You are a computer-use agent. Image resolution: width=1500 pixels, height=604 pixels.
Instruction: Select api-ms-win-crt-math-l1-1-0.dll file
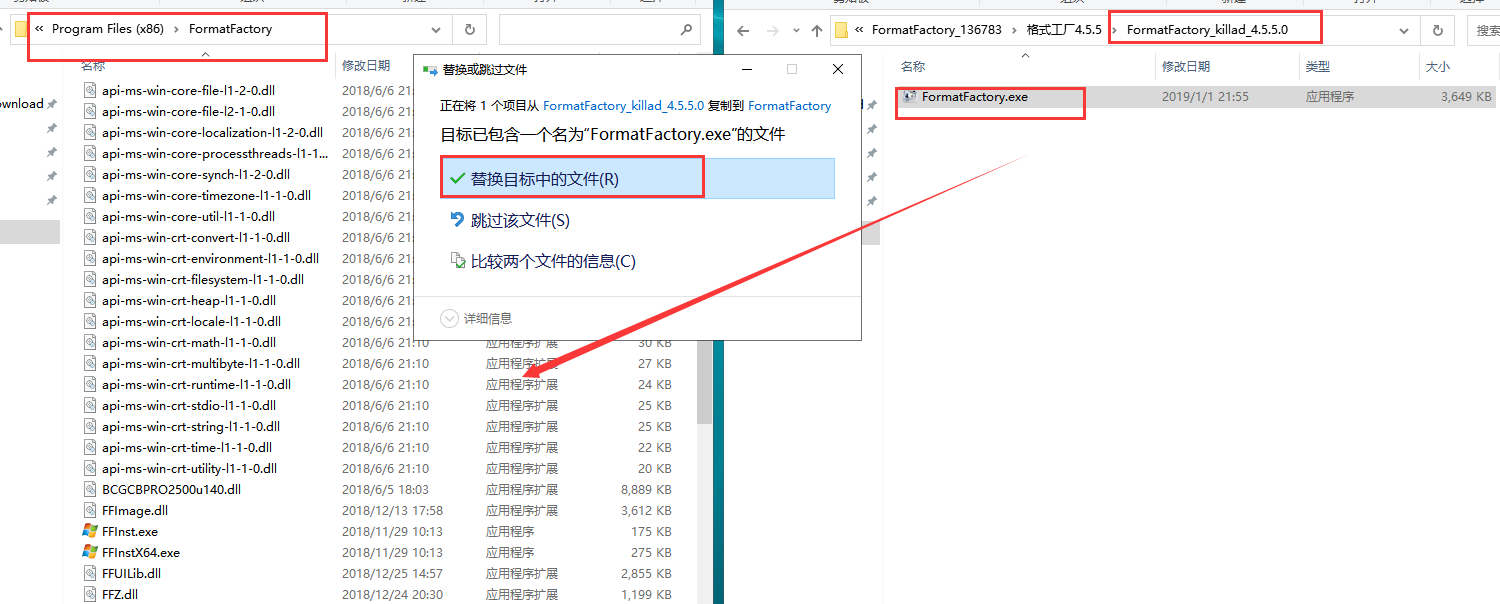[189, 342]
